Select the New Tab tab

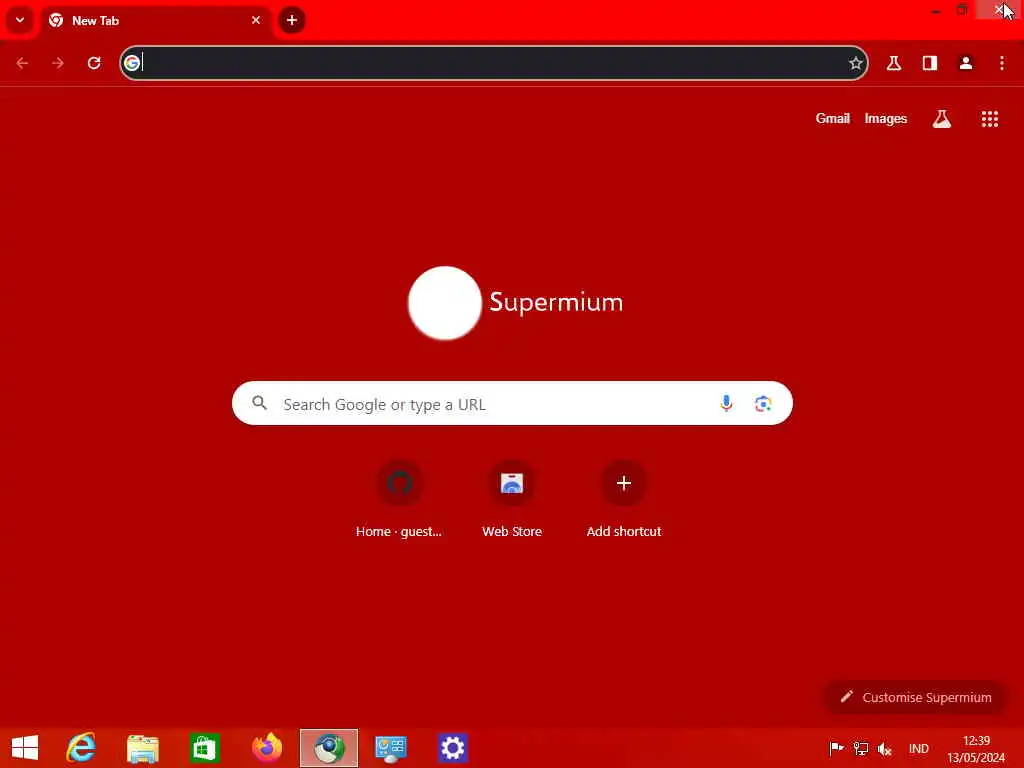[155, 20]
